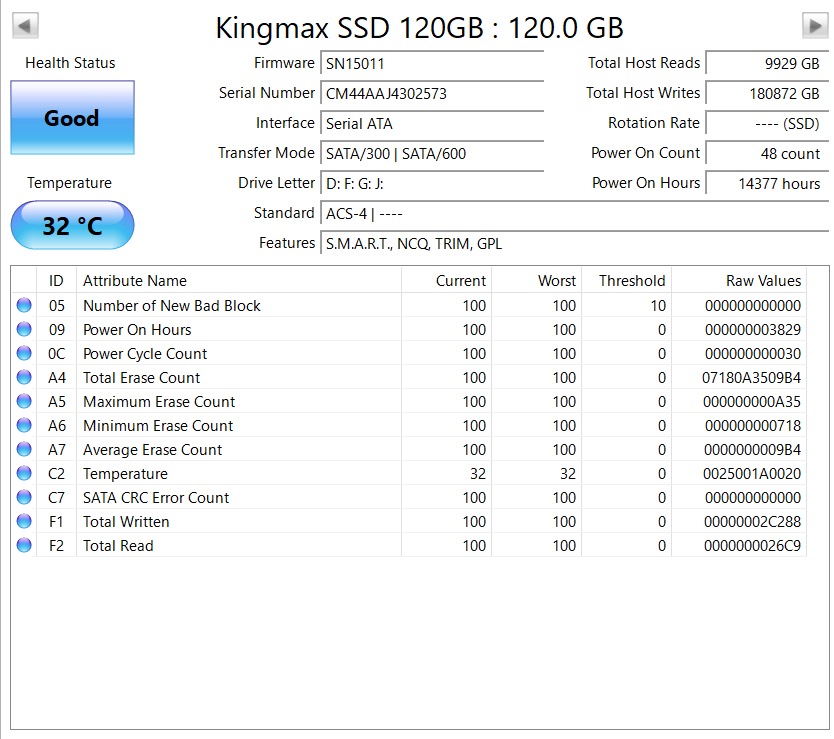
Task: Click raw value 000000000030
Action: tap(753, 353)
